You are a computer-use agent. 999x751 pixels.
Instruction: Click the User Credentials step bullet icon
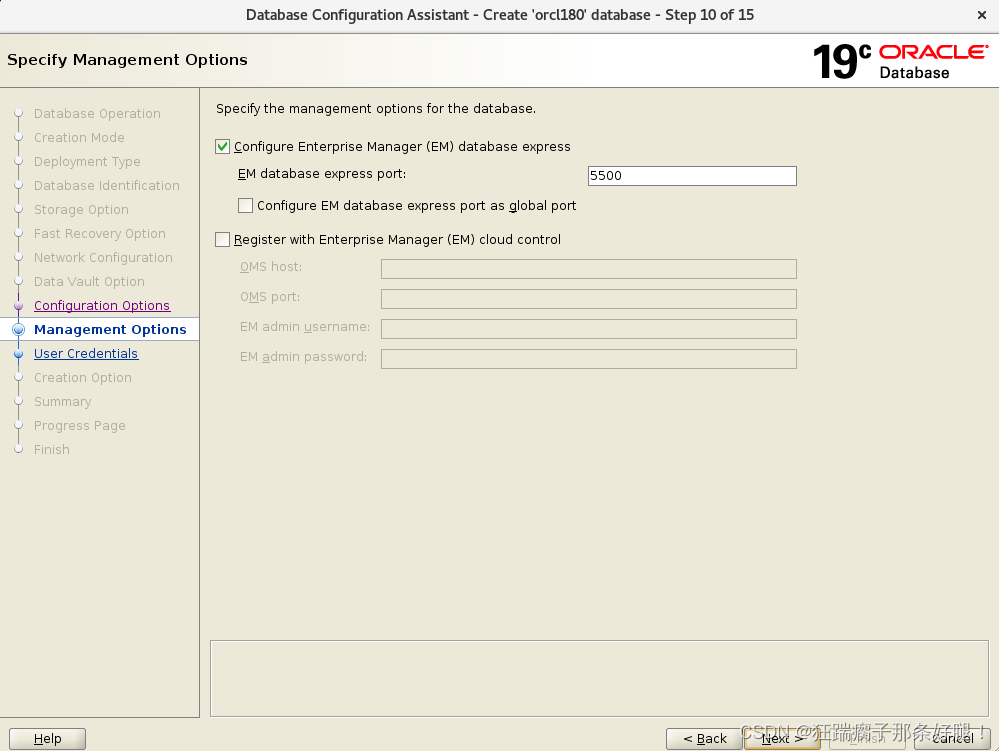click(18, 354)
